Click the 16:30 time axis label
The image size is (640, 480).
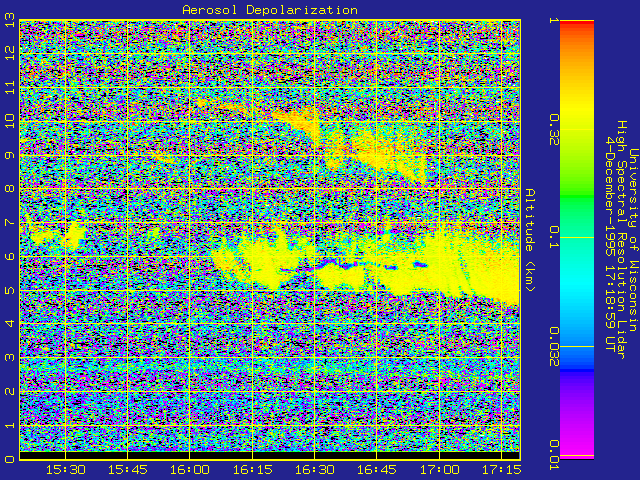pos(314,470)
